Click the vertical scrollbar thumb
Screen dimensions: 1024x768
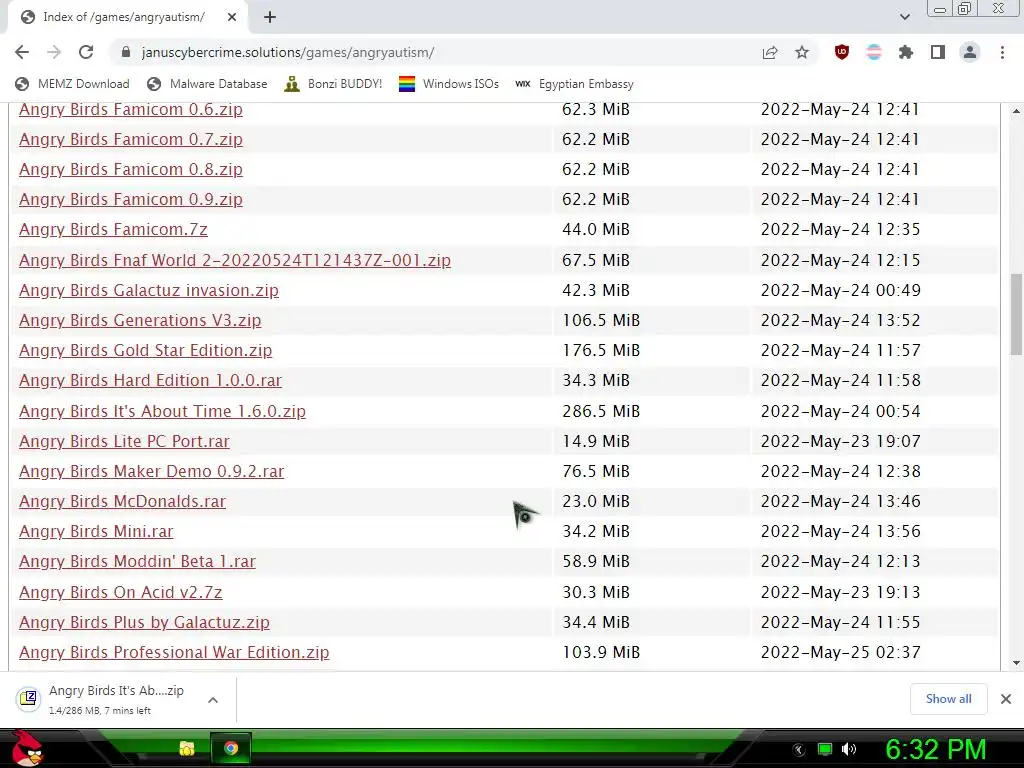tap(1016, 314)
